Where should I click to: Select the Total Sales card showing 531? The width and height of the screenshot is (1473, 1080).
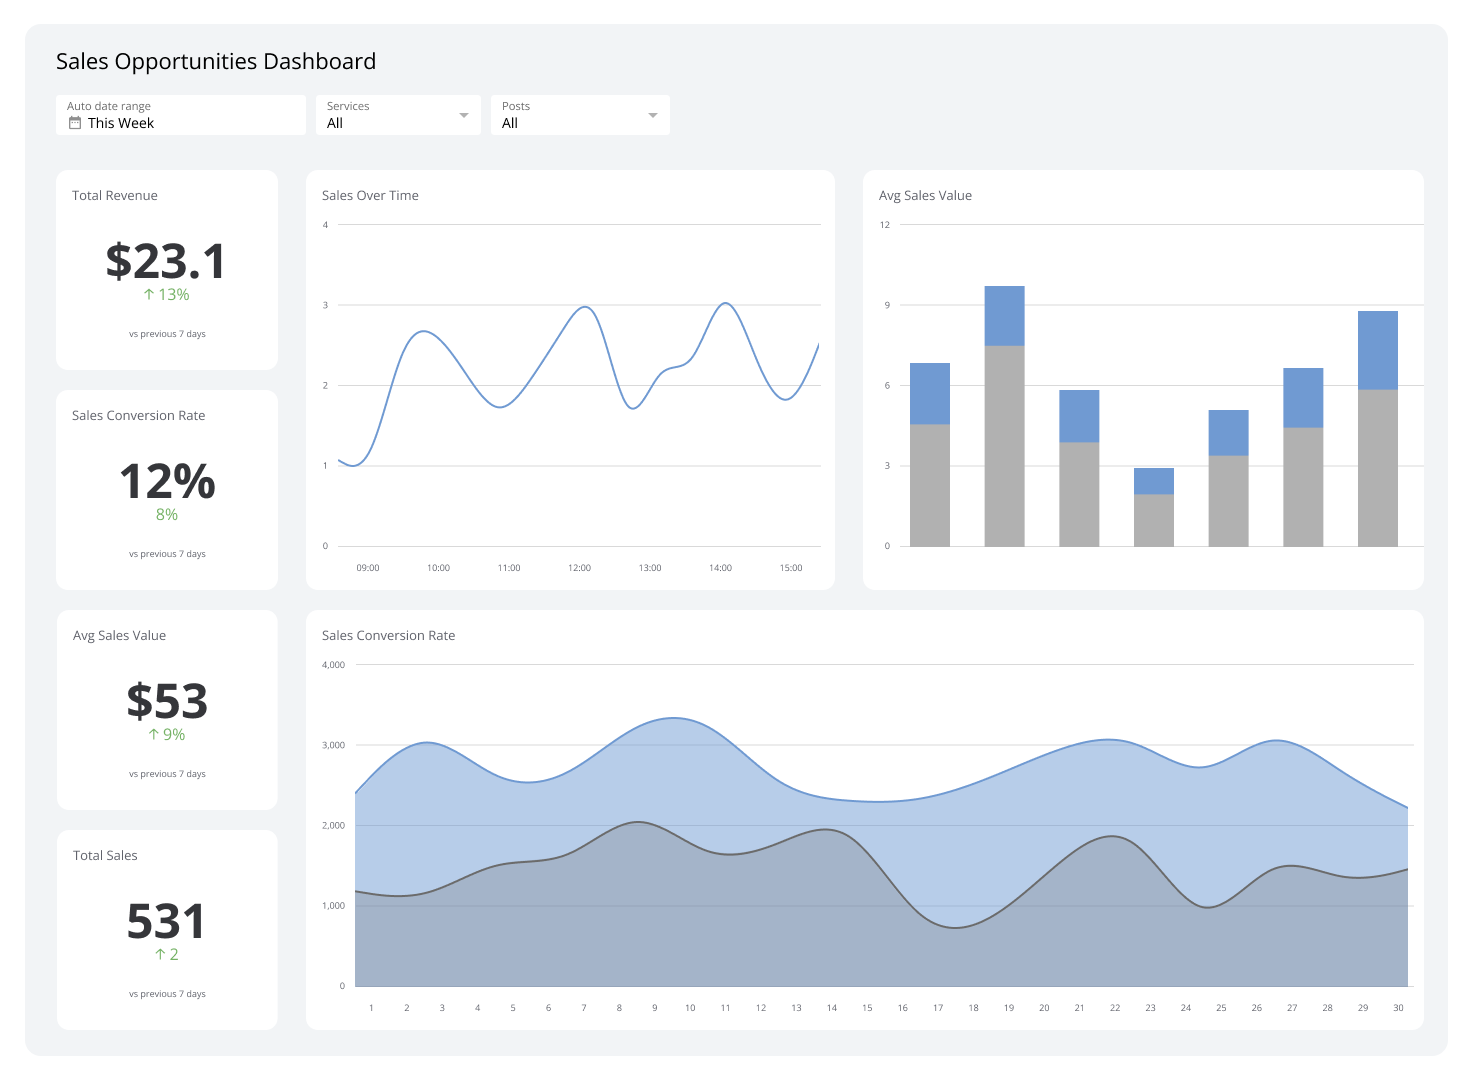(166, 928)
